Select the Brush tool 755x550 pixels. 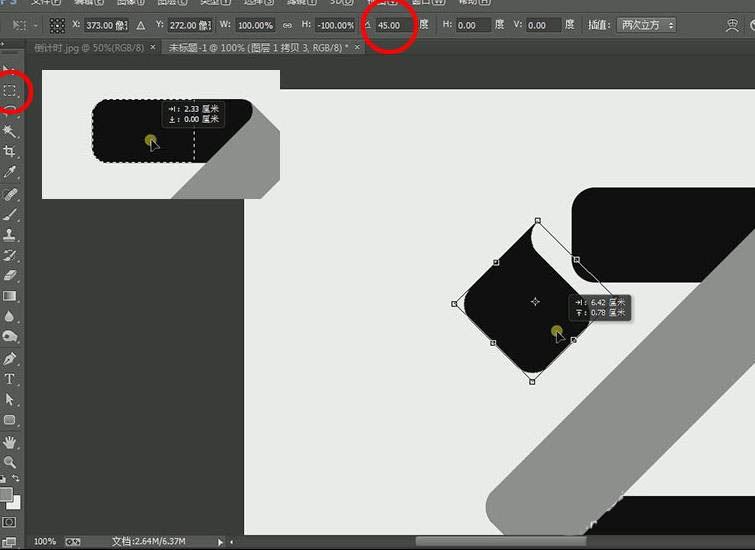click(x=10, y=214)
